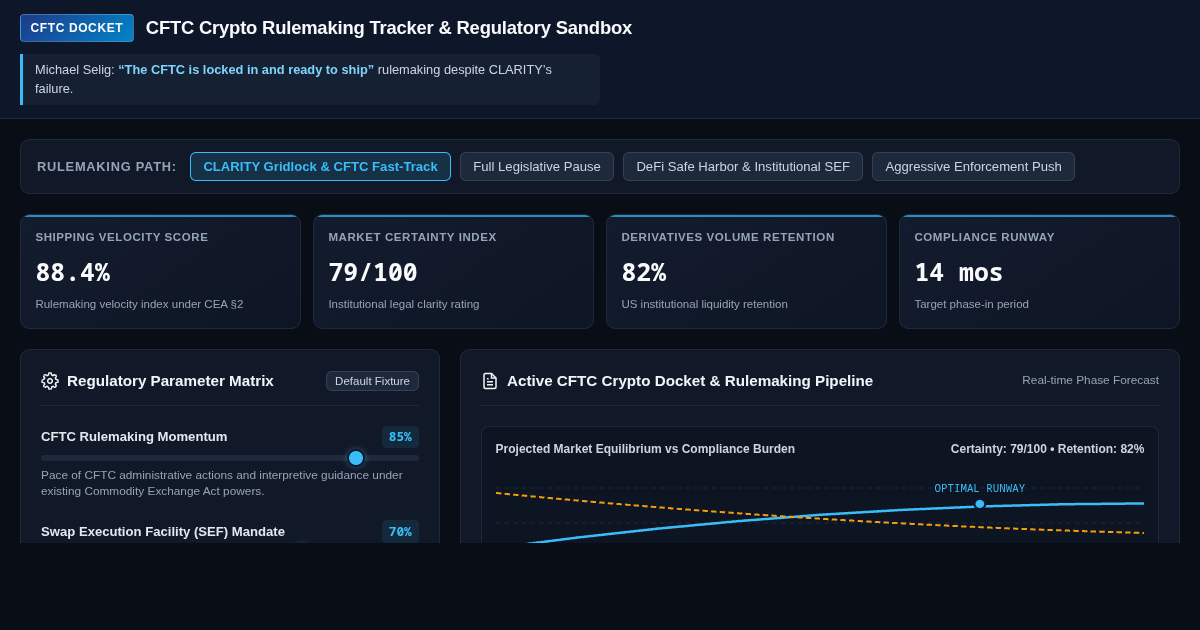Click the page title CFTC Crypto Rulemaking Tracker
The width and height of the screenshot is (1200, 630).
coord(389,28)
